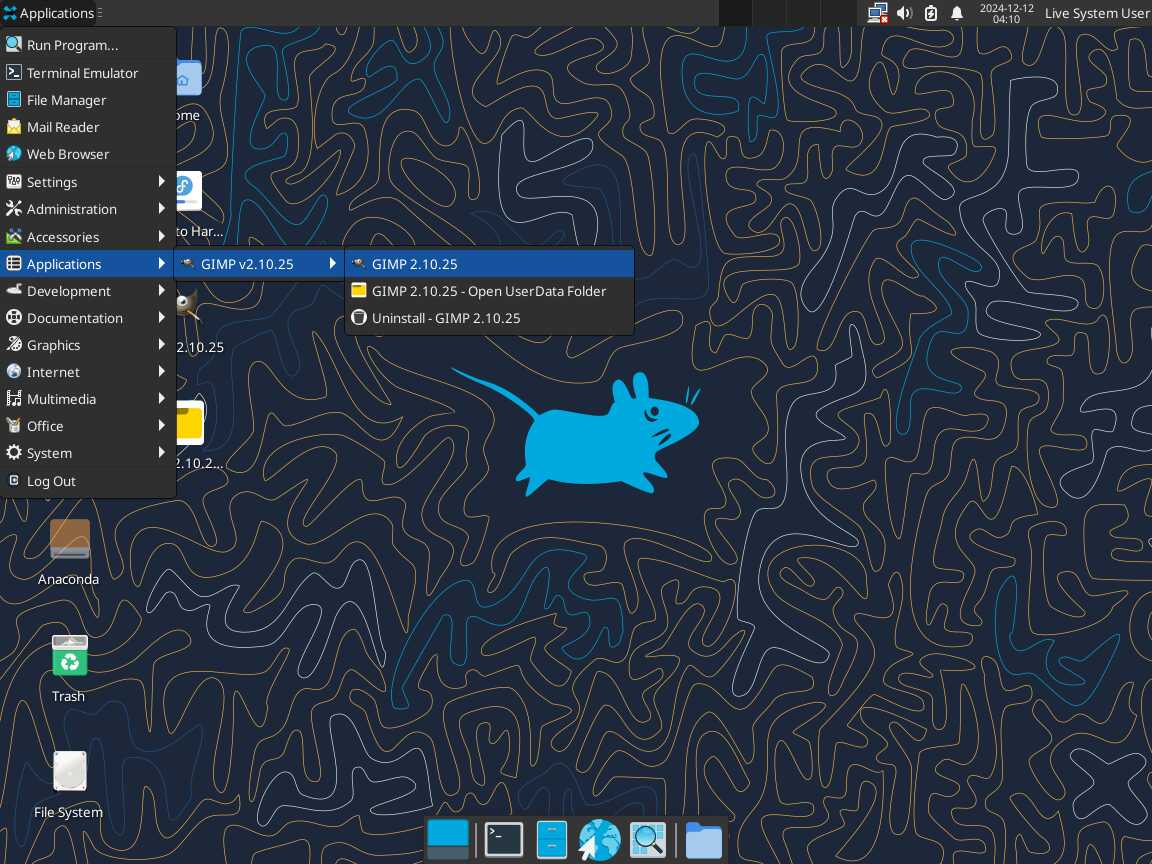Click the Mail Reader envelope icon

point(13,126)
